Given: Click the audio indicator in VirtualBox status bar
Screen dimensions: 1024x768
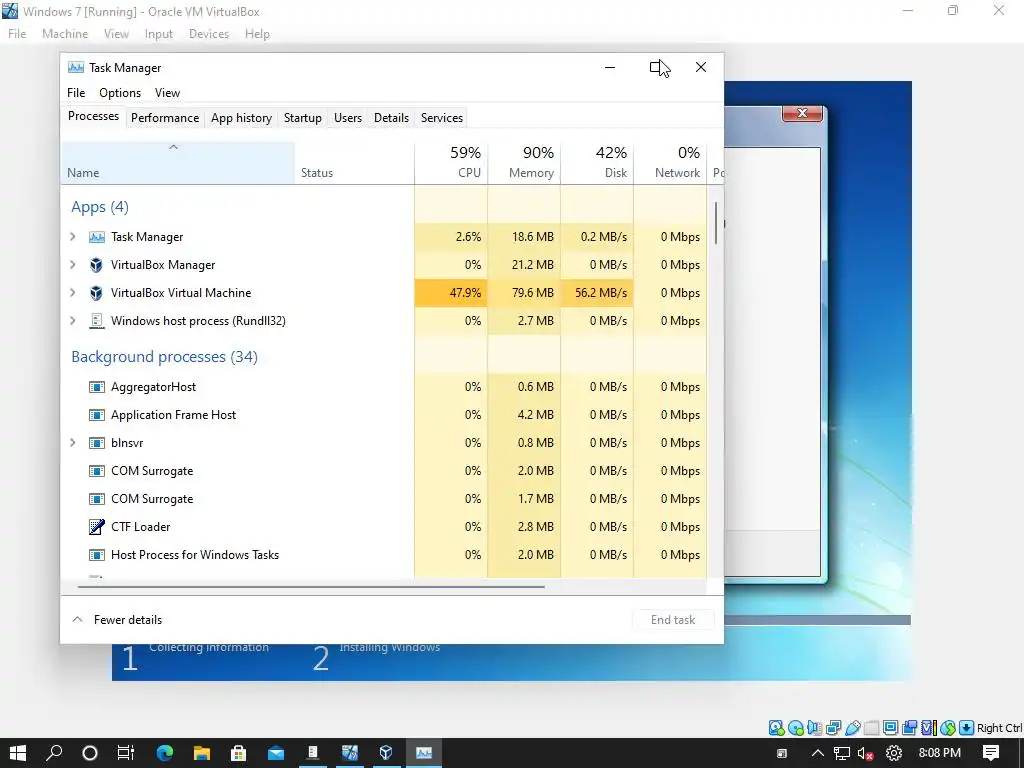Looking at the screenshot, I should [x=814, y=728].
